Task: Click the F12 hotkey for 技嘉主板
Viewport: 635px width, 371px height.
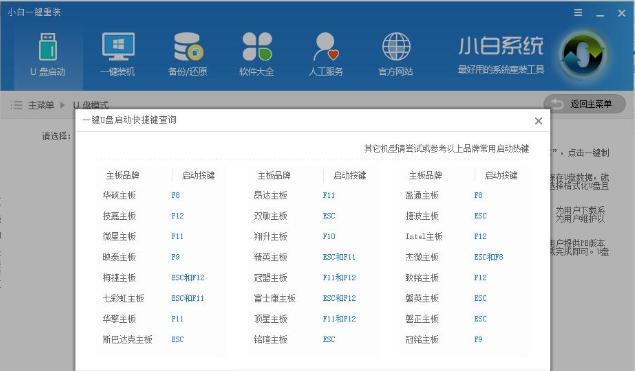Action: coord(177,216)
